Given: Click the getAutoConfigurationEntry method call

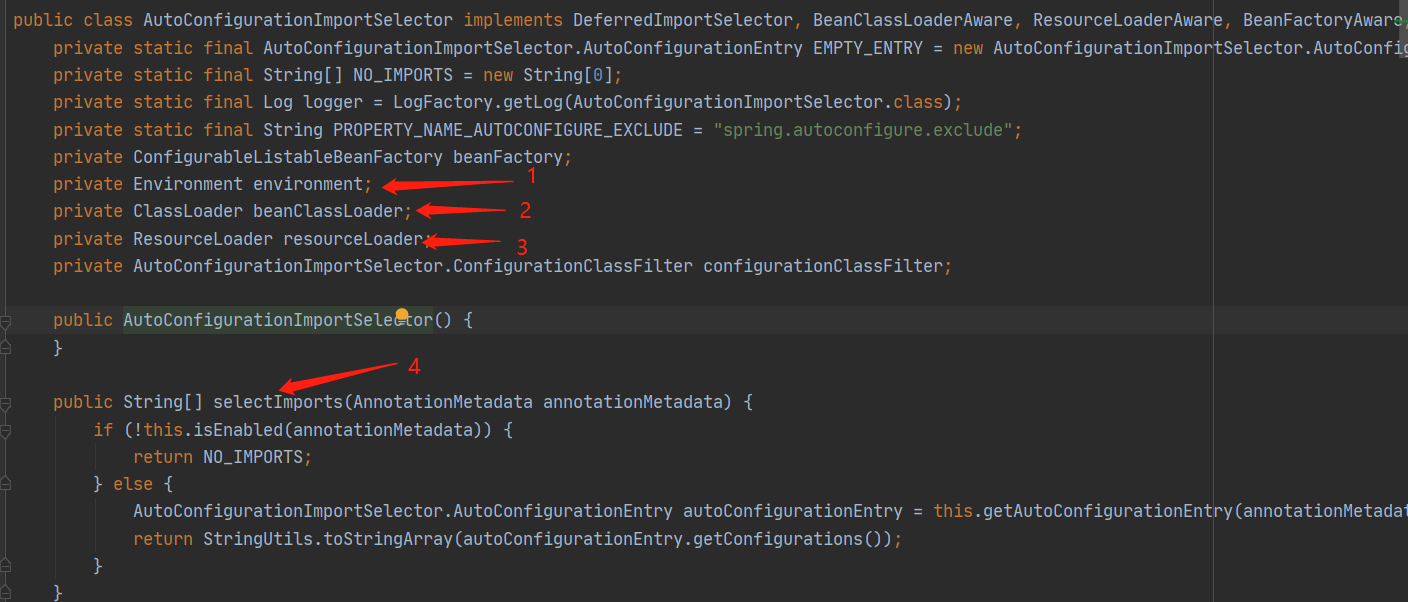Looking at the screenshot, I should 1103,511.
